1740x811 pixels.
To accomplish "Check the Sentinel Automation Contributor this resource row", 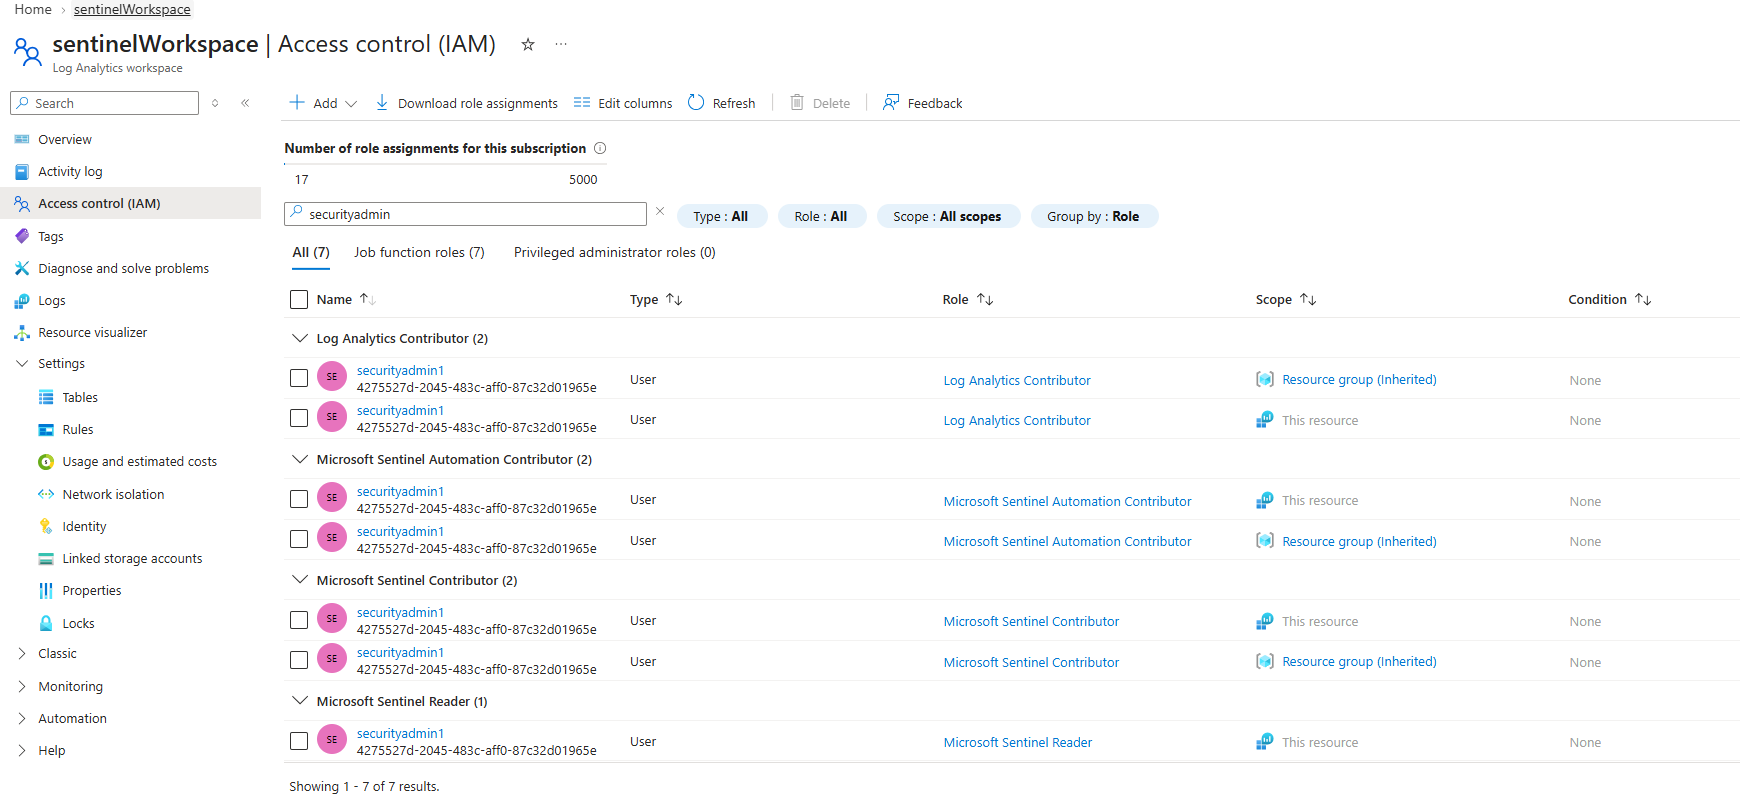I will pyautogui.click(x=299, y=499).
